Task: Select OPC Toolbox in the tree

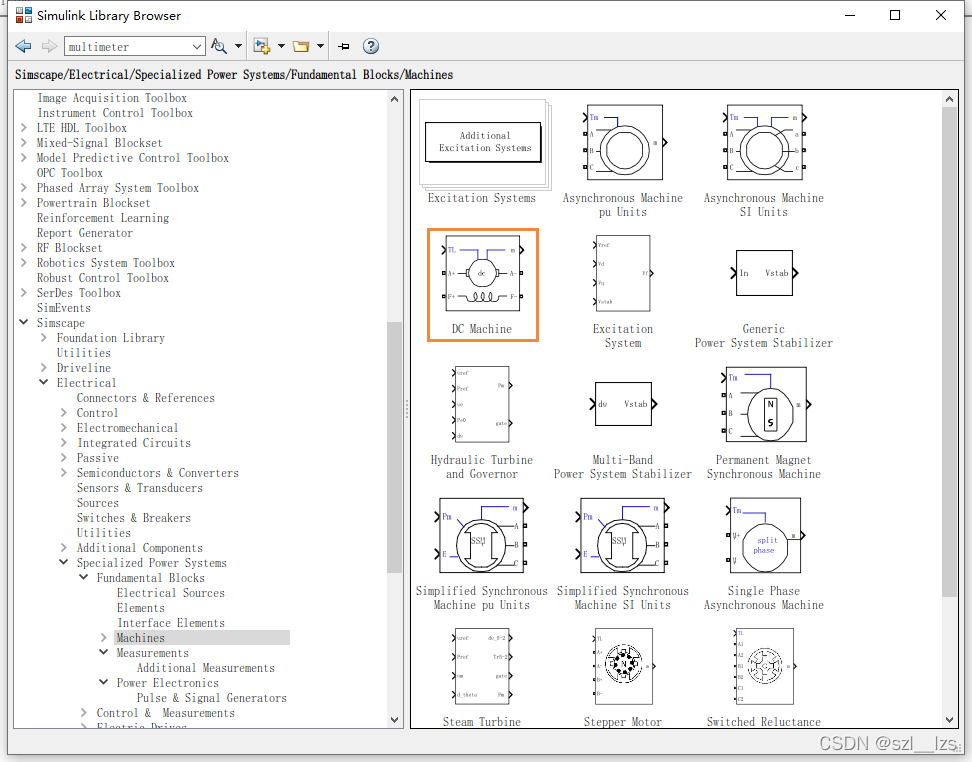Action: (69, 173)
